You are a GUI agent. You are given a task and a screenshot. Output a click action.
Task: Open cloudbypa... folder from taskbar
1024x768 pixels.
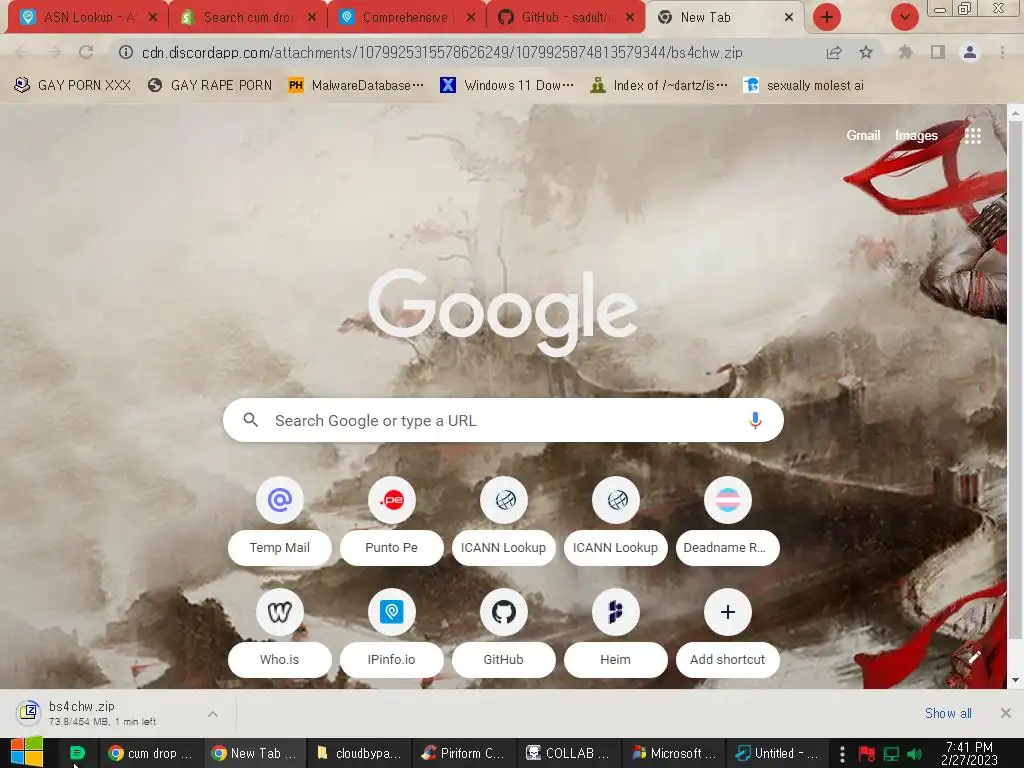coord(360,753)
